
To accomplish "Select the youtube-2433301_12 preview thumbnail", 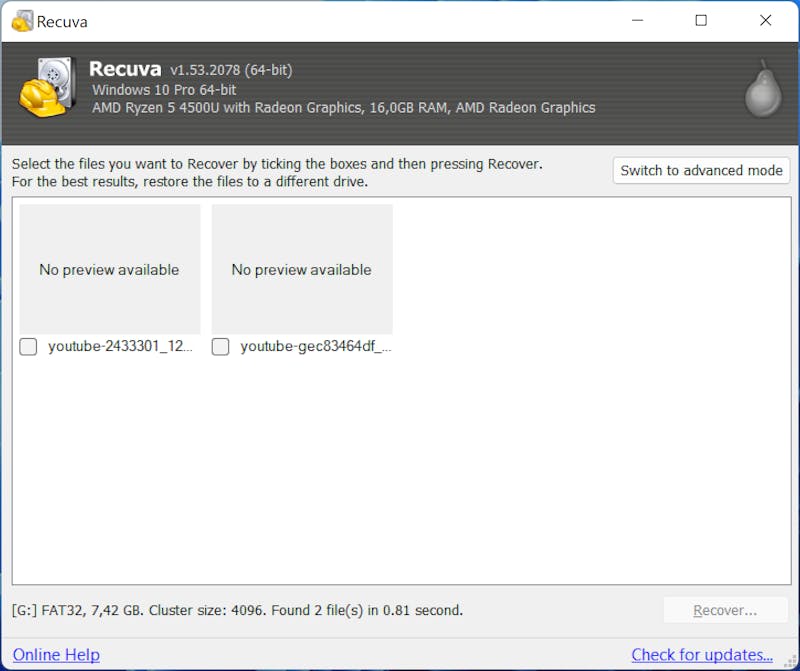I will [x=110, y=269].
